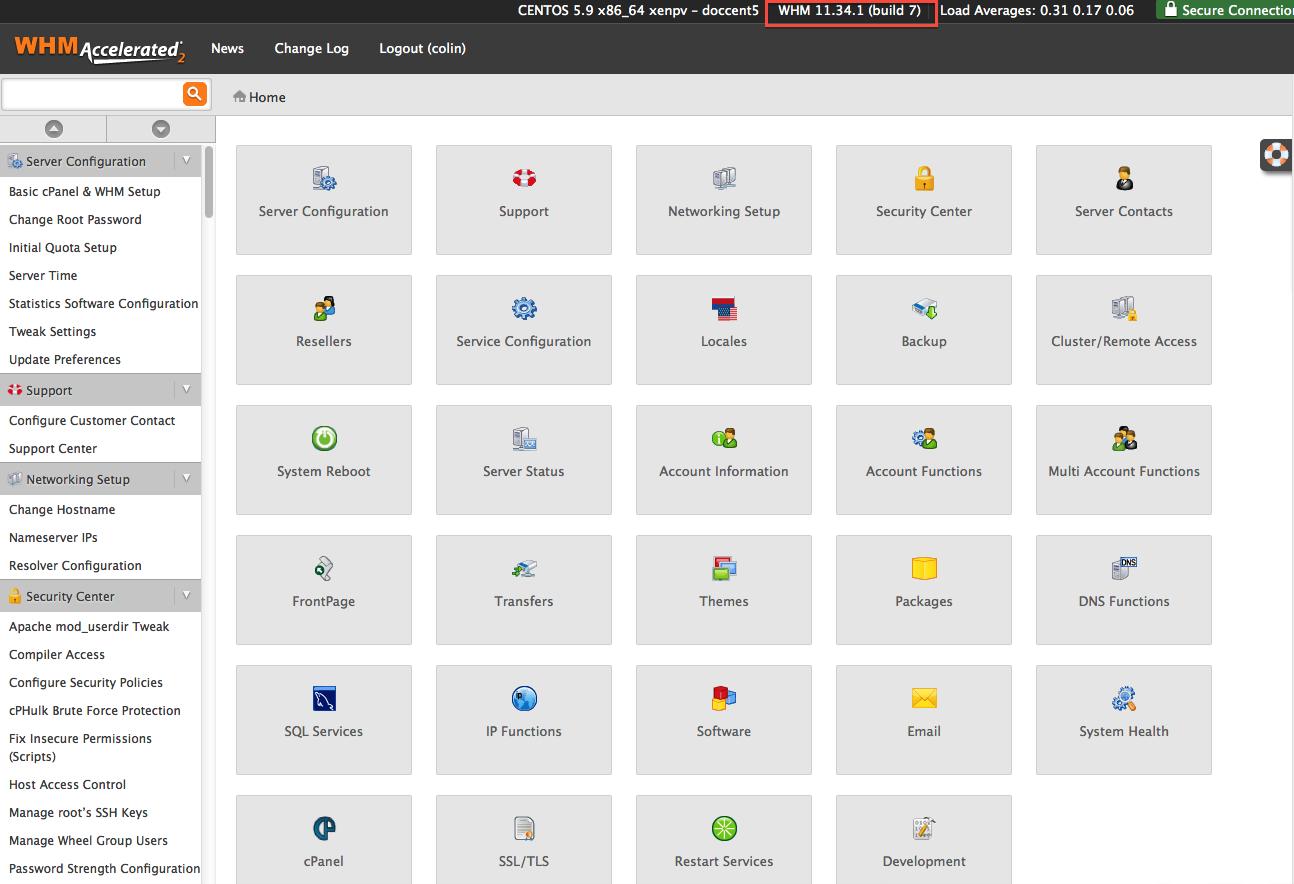Open the Themes tile

click(x=724, y=590)
